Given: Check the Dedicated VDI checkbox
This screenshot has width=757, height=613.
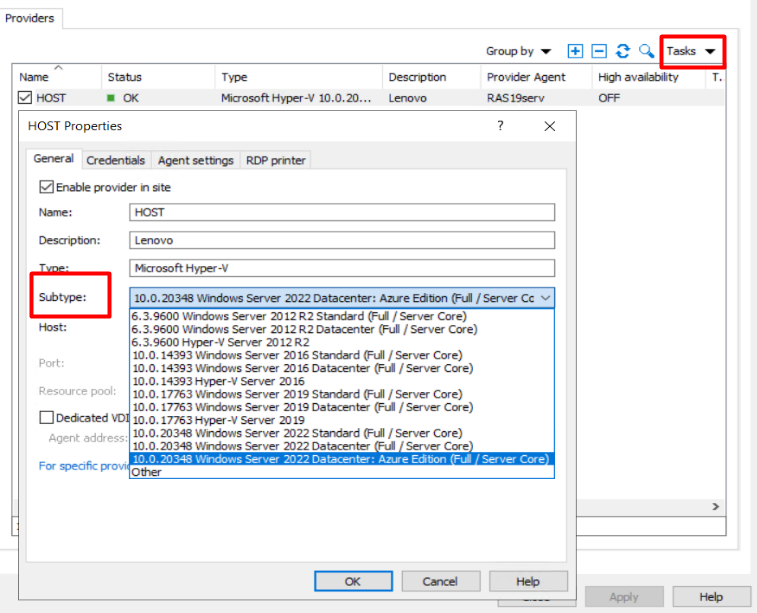Looking at the screenshot, I should pyautogui.click(x=46, y=418).
